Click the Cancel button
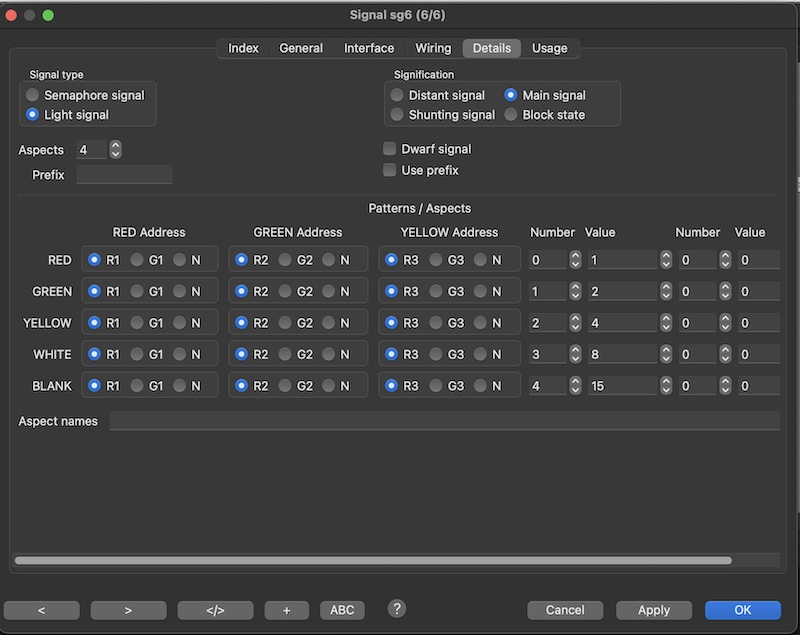 [565, 610]
